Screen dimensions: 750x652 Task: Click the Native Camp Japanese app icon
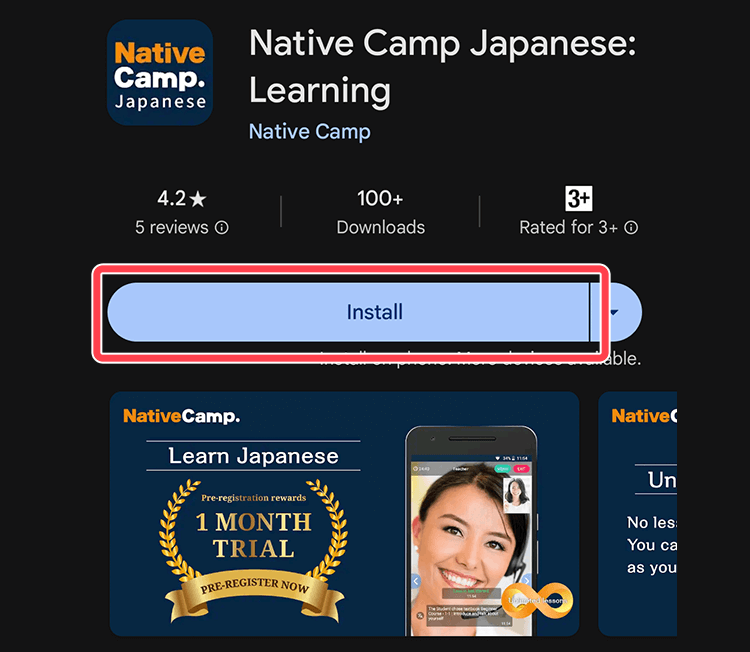160,73
